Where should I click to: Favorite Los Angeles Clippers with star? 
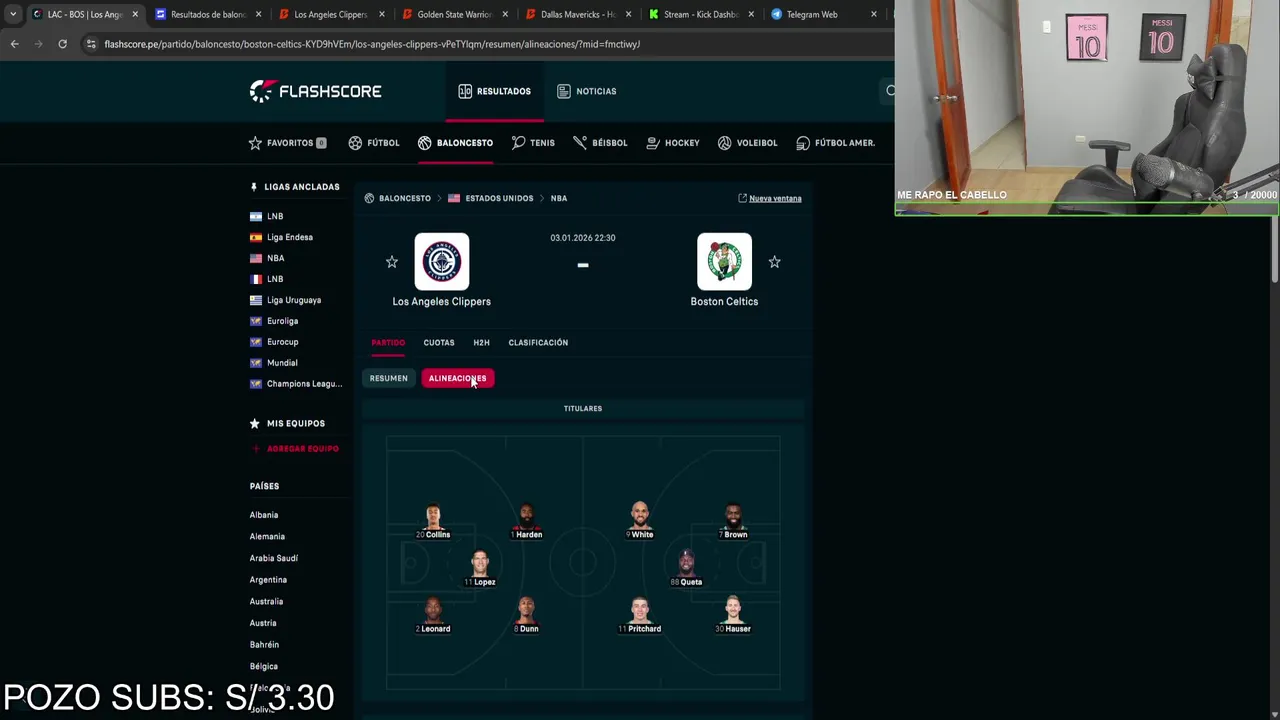coord(392,262)
